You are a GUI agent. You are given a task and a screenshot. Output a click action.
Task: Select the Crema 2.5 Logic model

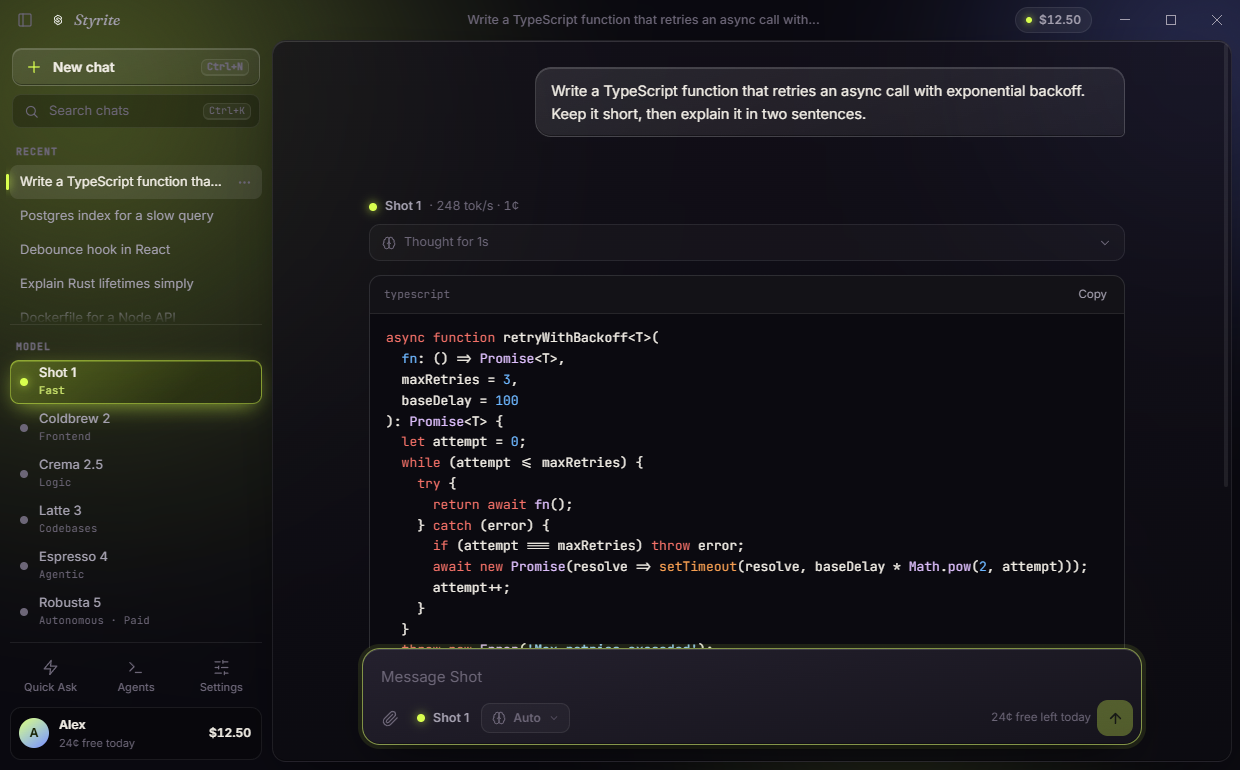(136, 473)
